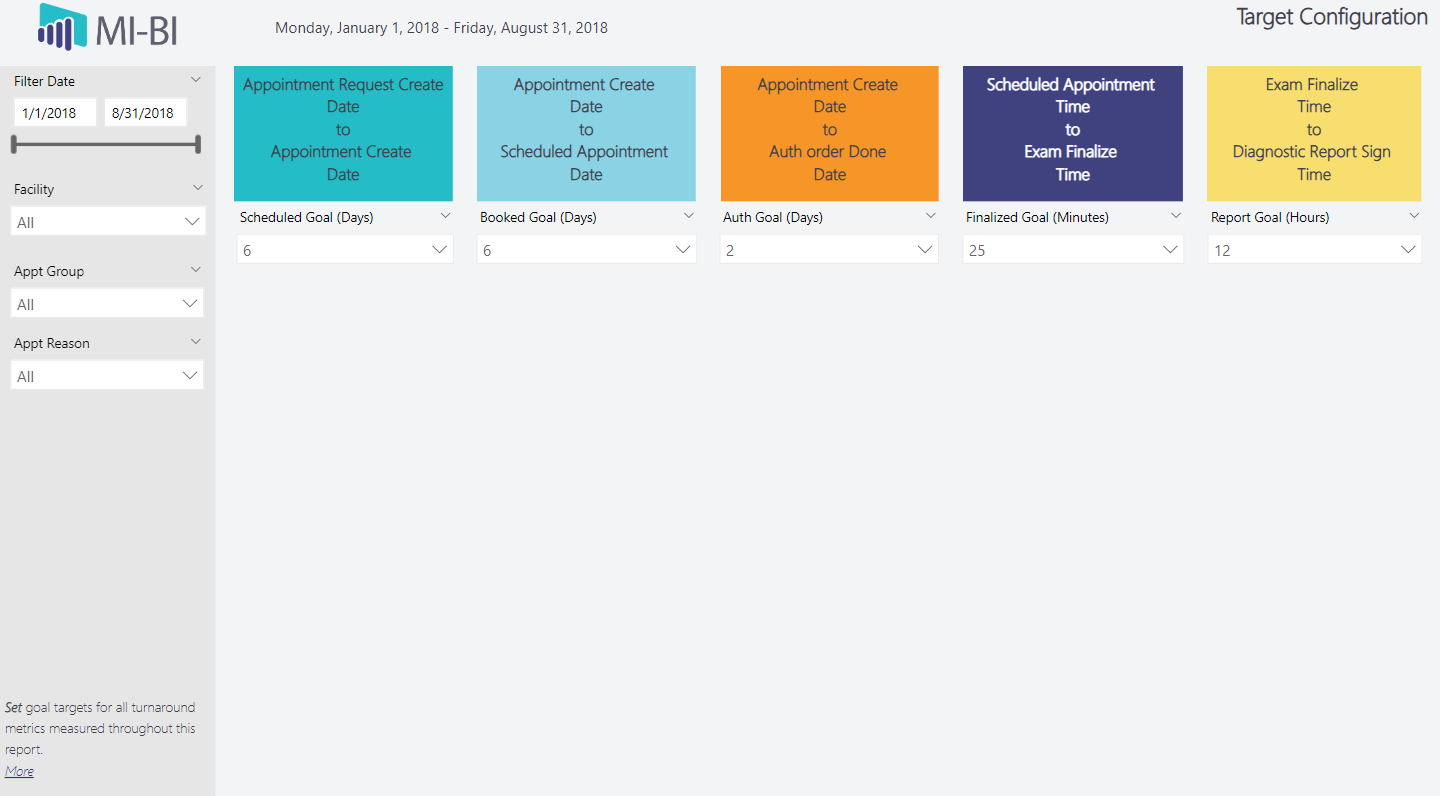Open the Facility dropdown set to All
1440x796 pixels.
pos(108,222)
